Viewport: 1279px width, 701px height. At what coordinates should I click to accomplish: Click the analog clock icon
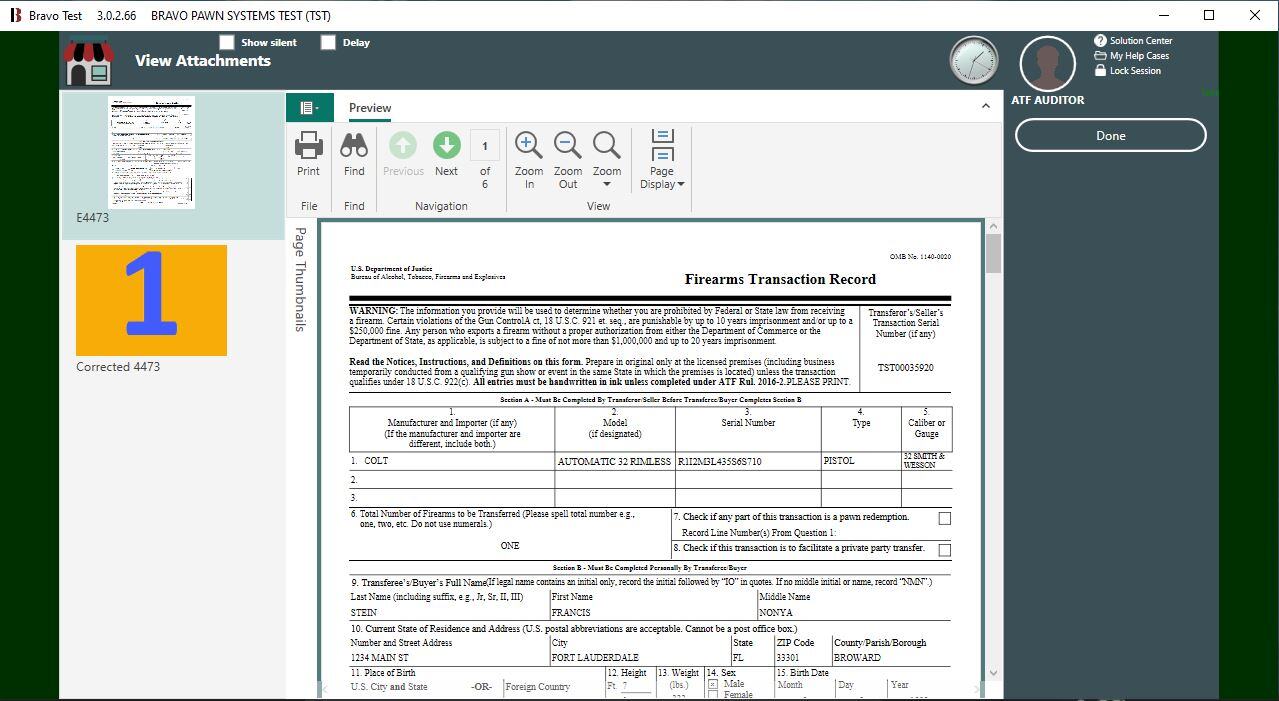pyautogui.click(x=973, y=61)
